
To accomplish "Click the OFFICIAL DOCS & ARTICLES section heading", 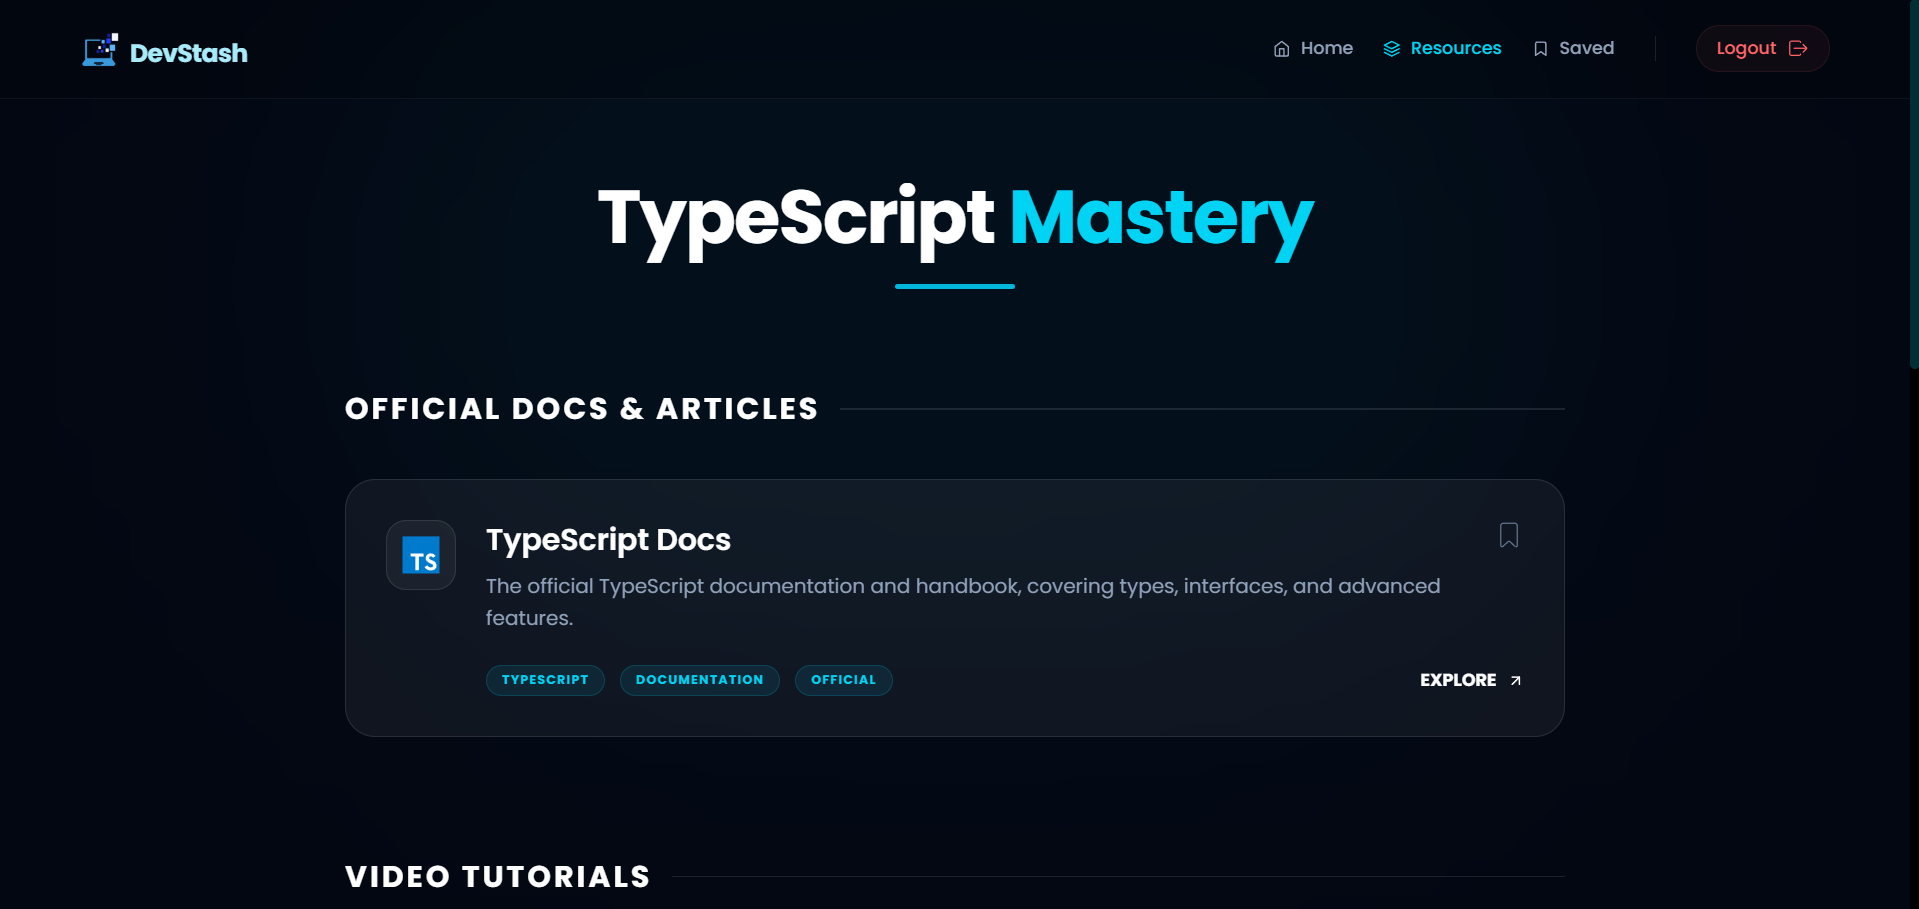I will [x=581, y=409].
